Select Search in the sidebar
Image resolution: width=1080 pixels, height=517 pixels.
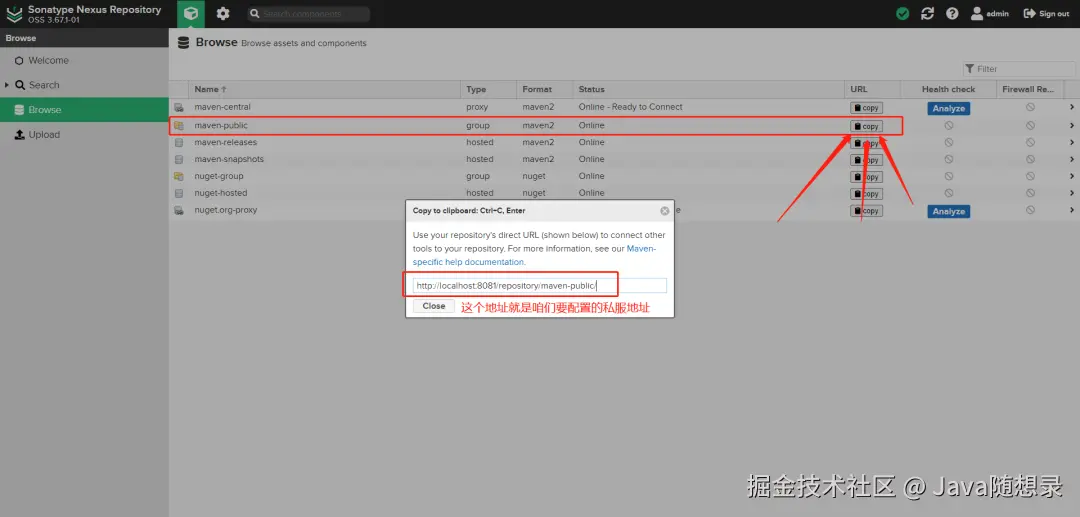coord(44,85)
